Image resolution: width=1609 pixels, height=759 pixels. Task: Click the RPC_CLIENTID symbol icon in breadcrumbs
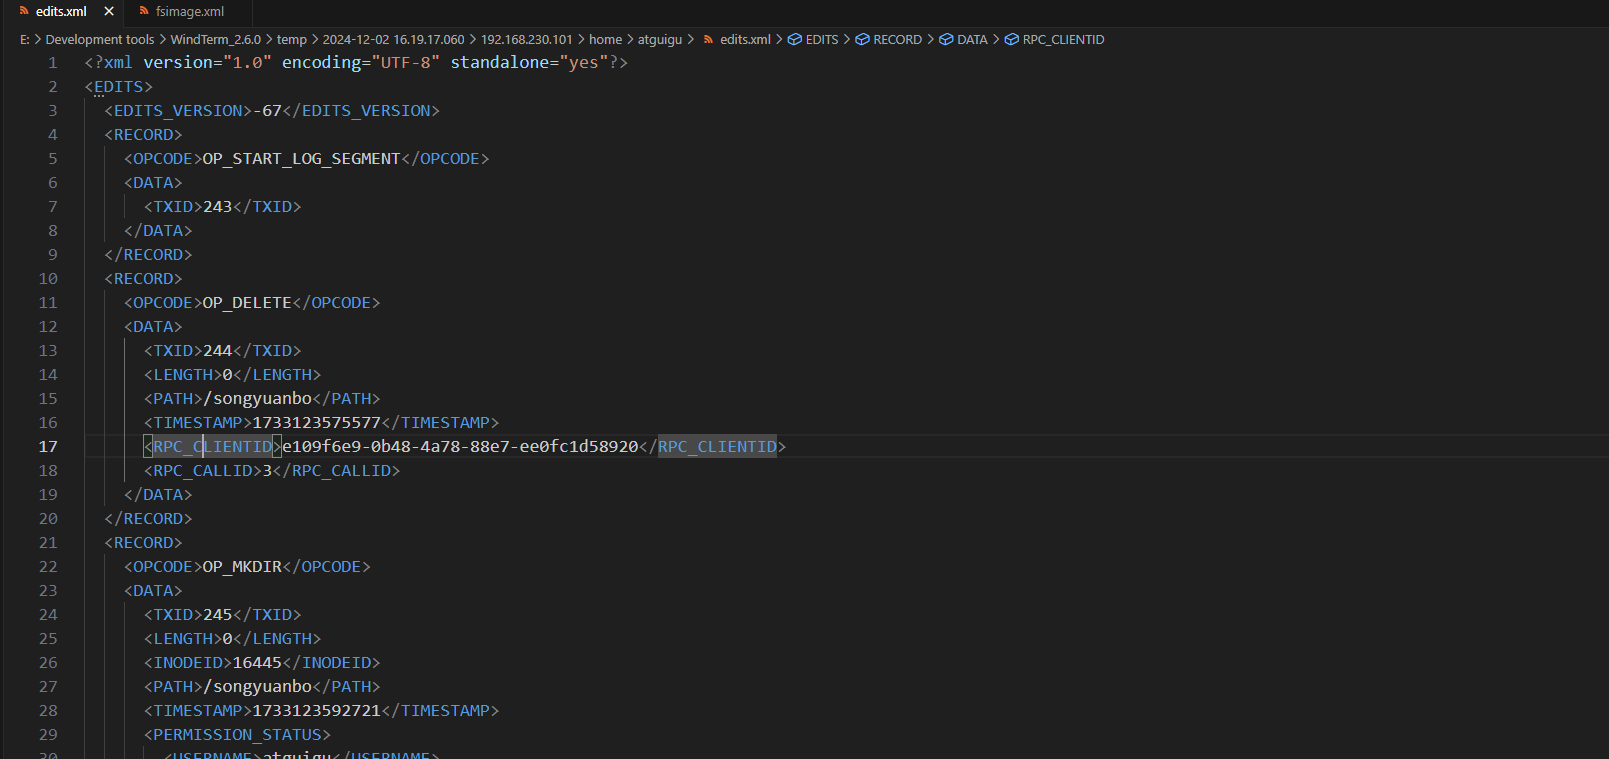(x=1012, y=40)
